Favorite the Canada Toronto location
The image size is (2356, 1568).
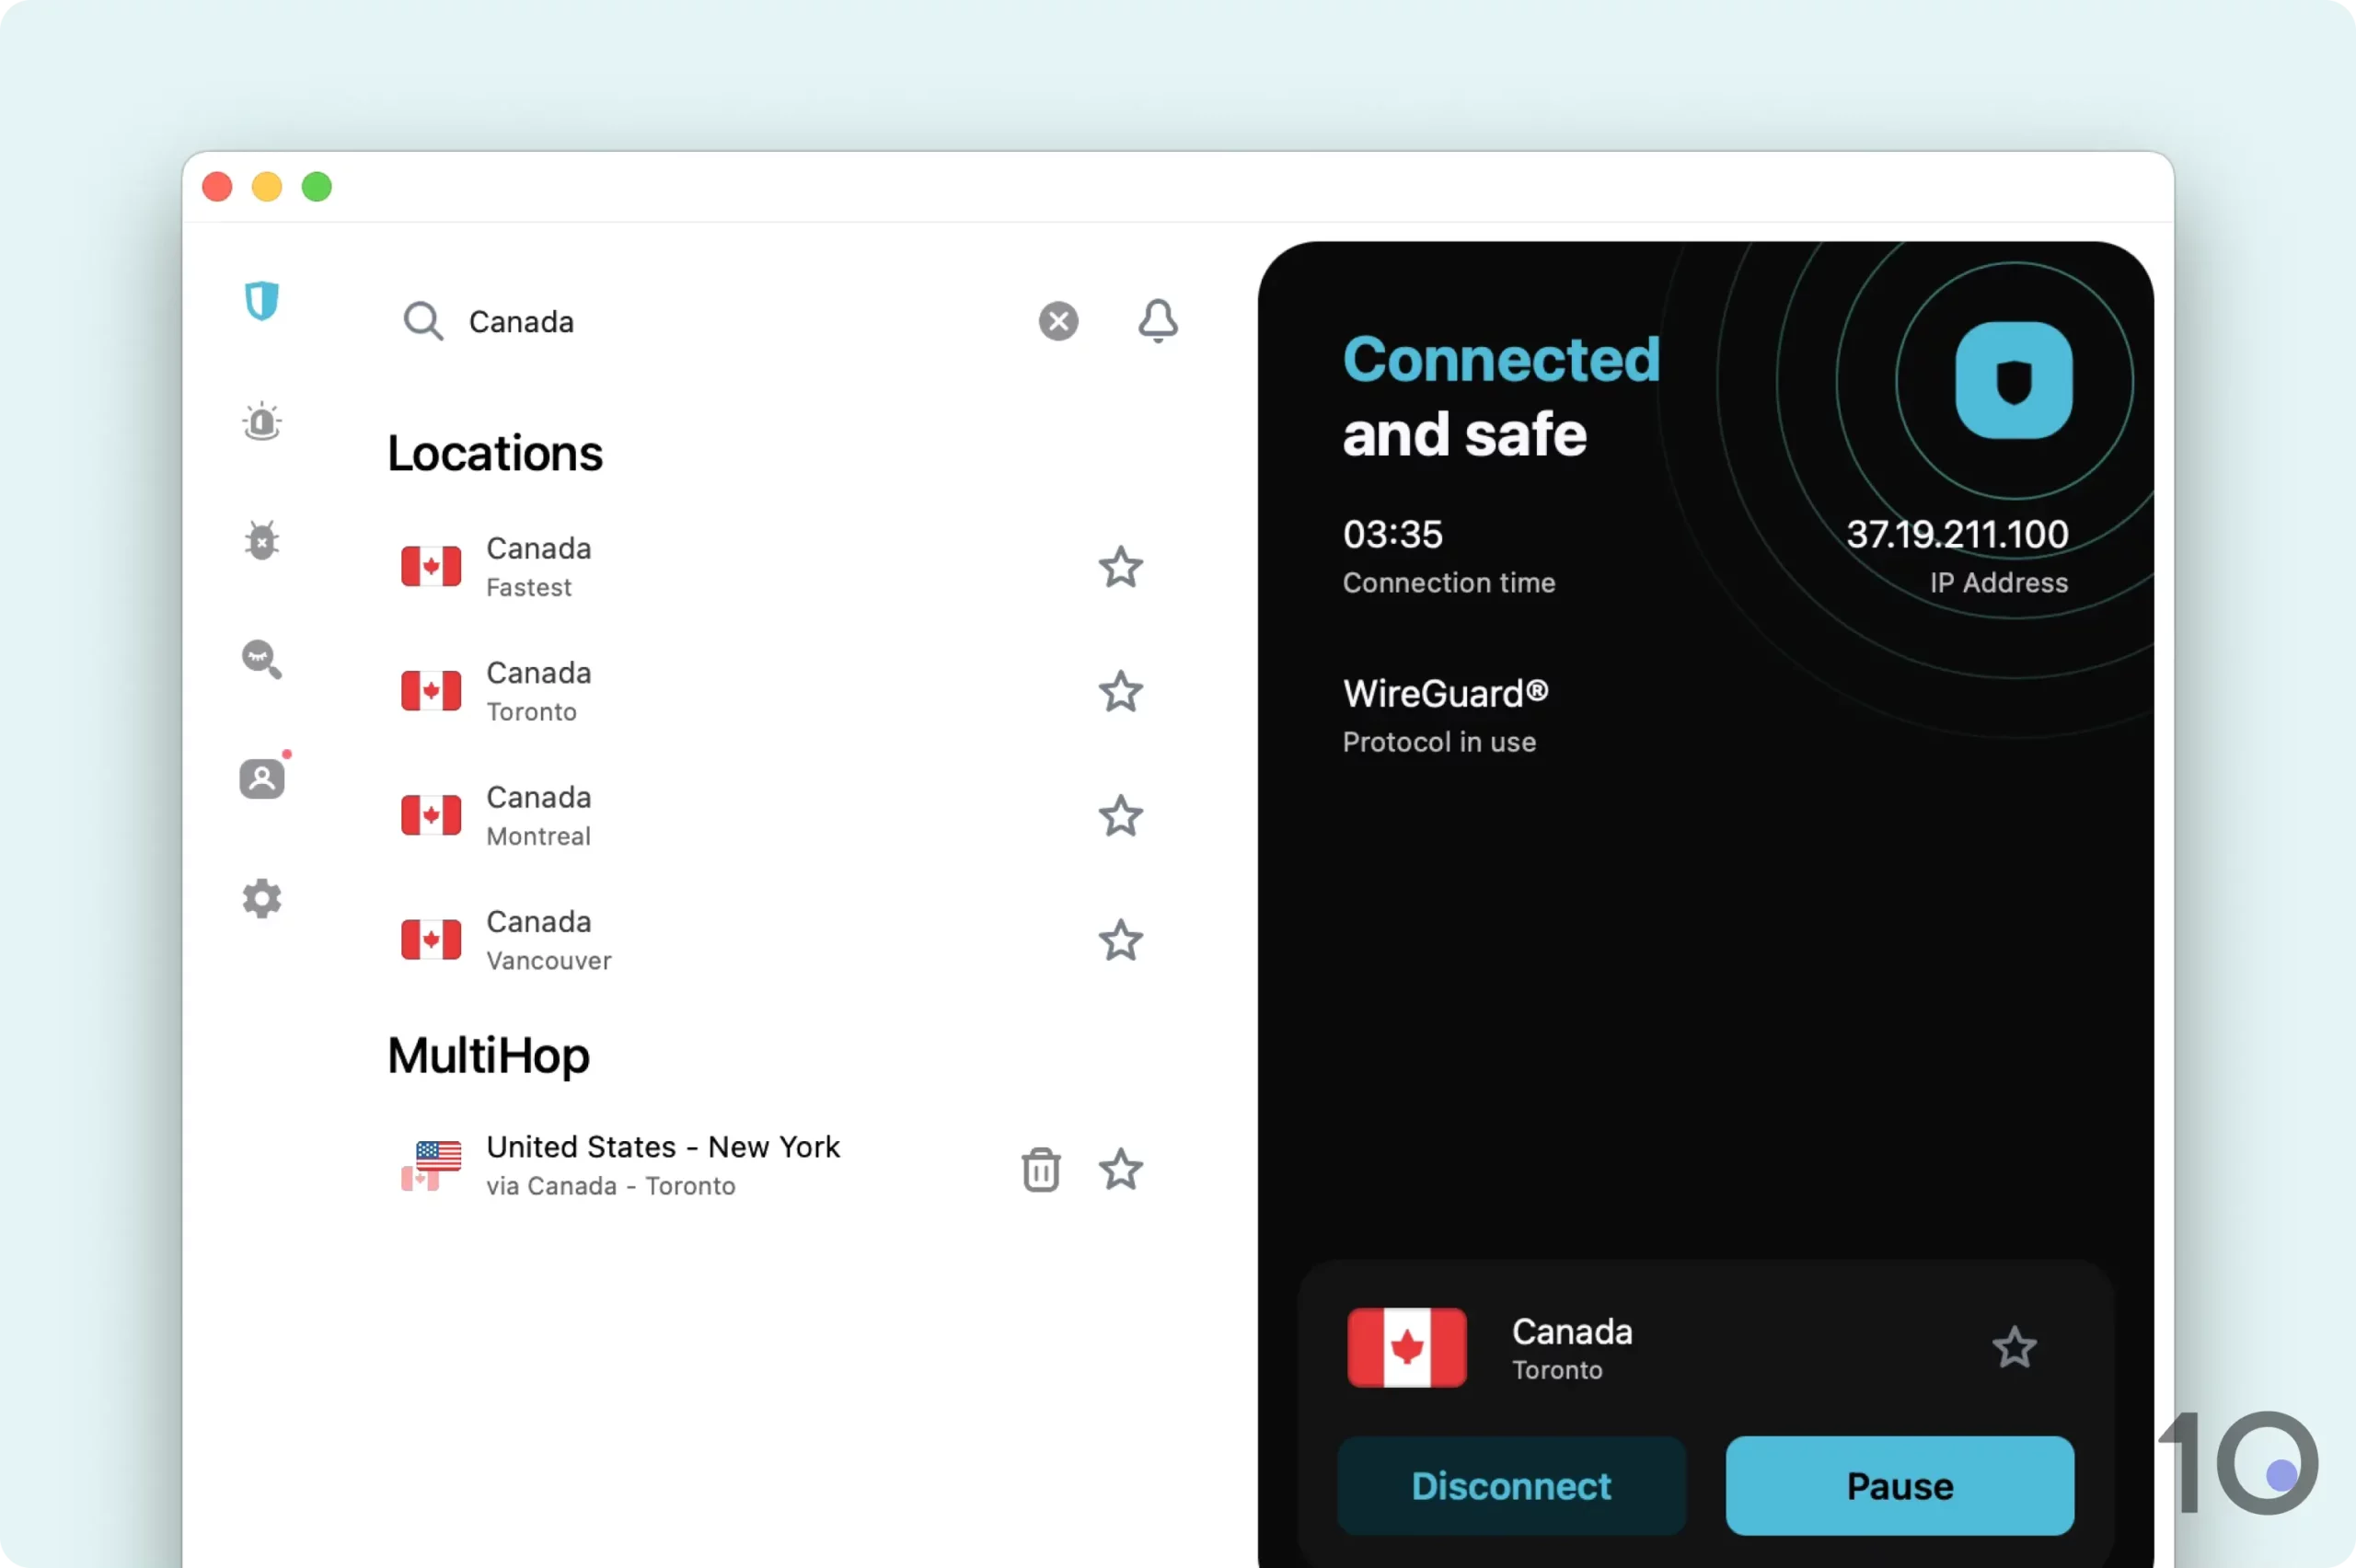tap(1121, 692)
